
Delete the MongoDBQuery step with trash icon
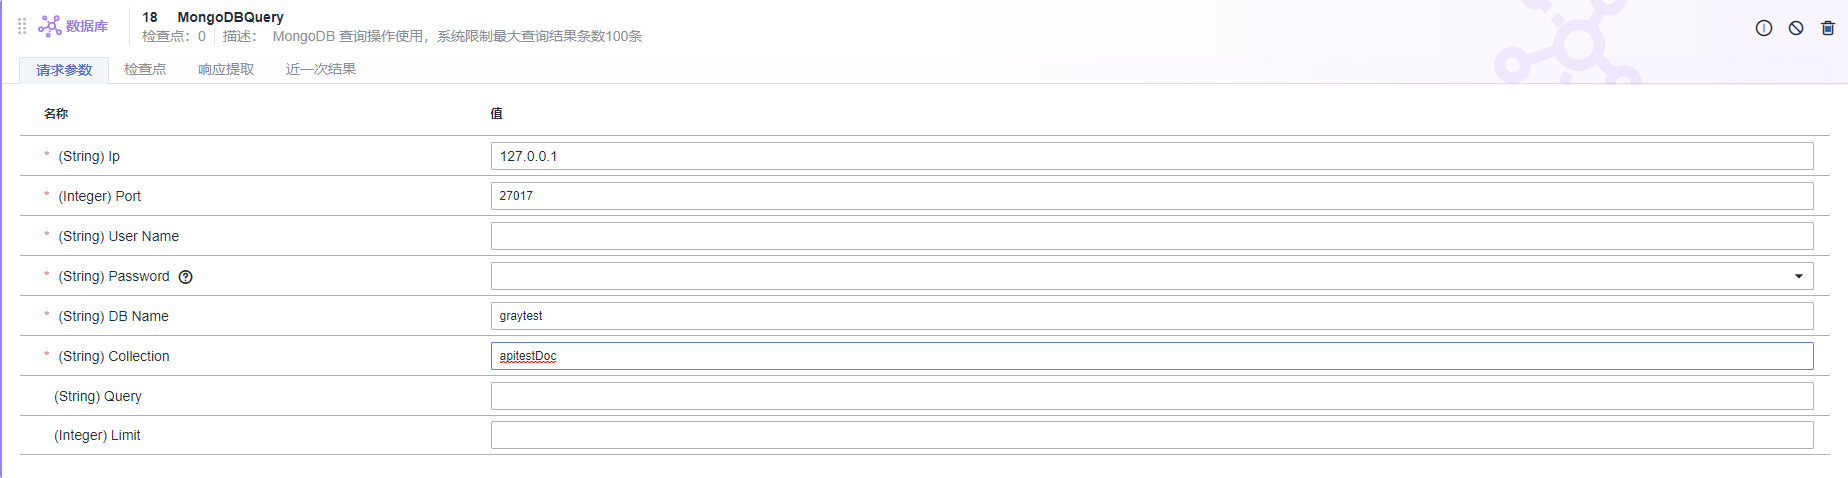1828,28
